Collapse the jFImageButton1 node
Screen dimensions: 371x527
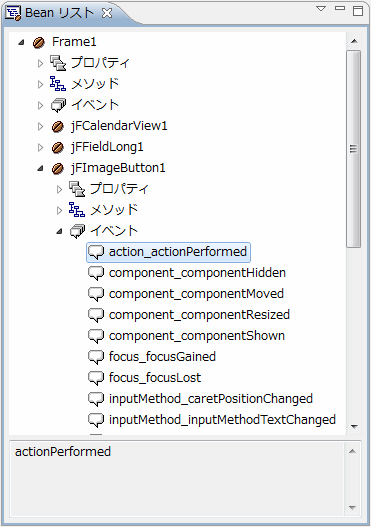tap(41, 168)
